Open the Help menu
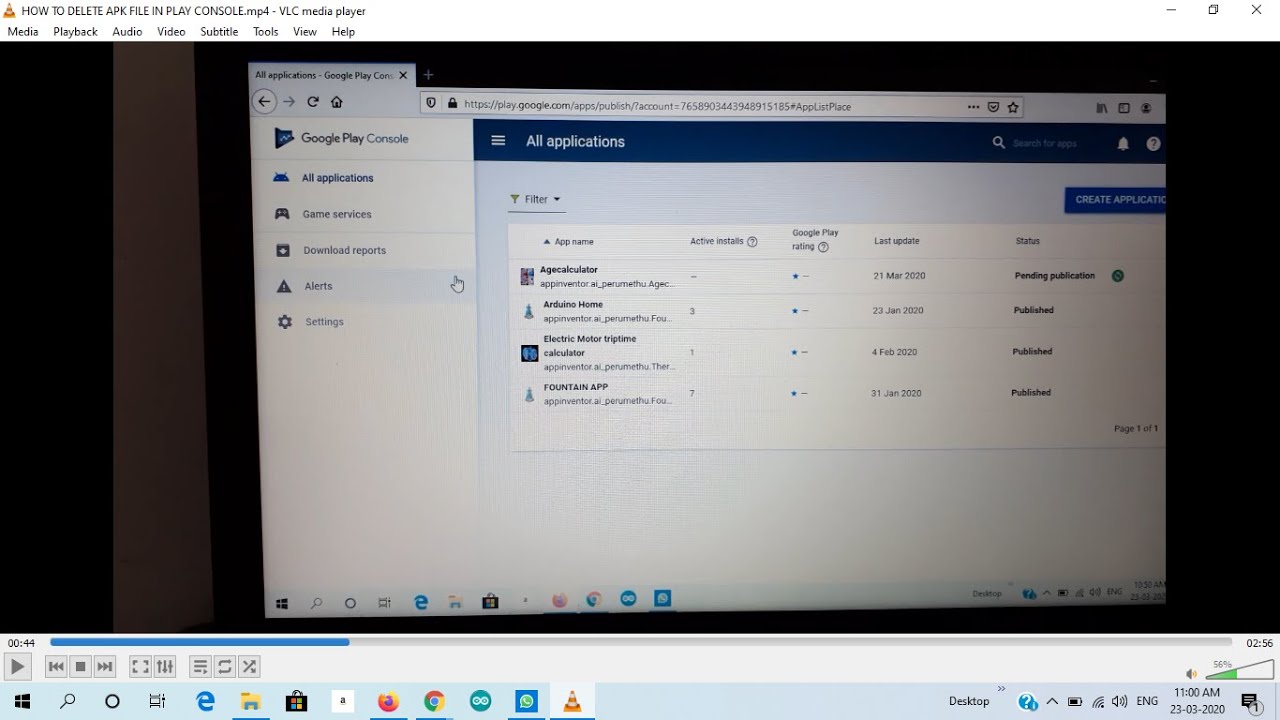The height and width of the screenshot is (720, 1280). tap(343, 32)
